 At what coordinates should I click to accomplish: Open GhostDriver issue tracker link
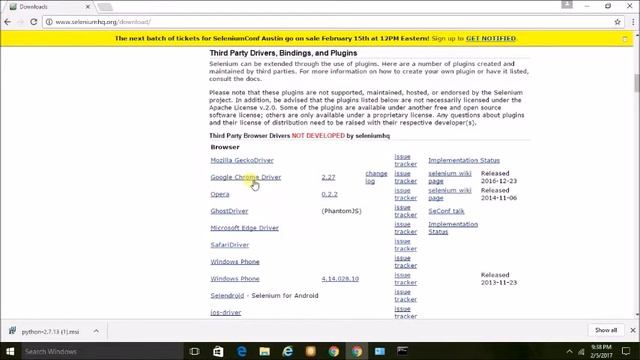click(x=405, y=211)
